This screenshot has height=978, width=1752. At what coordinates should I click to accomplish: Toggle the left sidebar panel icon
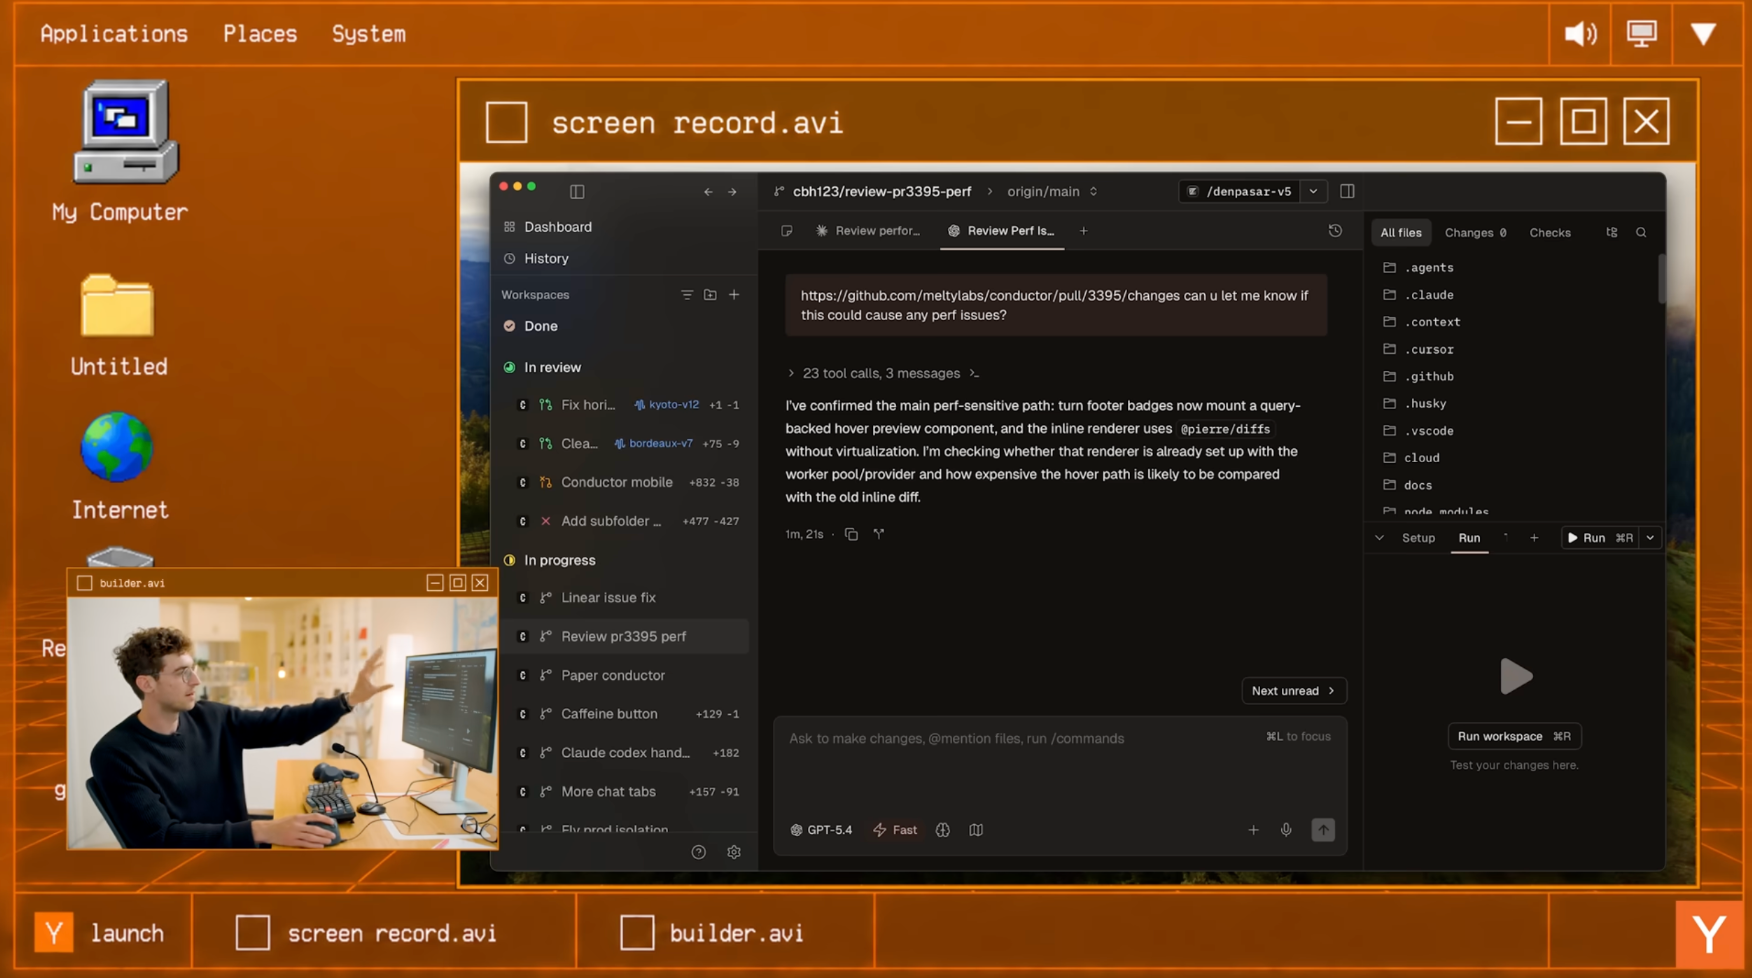pyautogui.click(x=577, y=191)
